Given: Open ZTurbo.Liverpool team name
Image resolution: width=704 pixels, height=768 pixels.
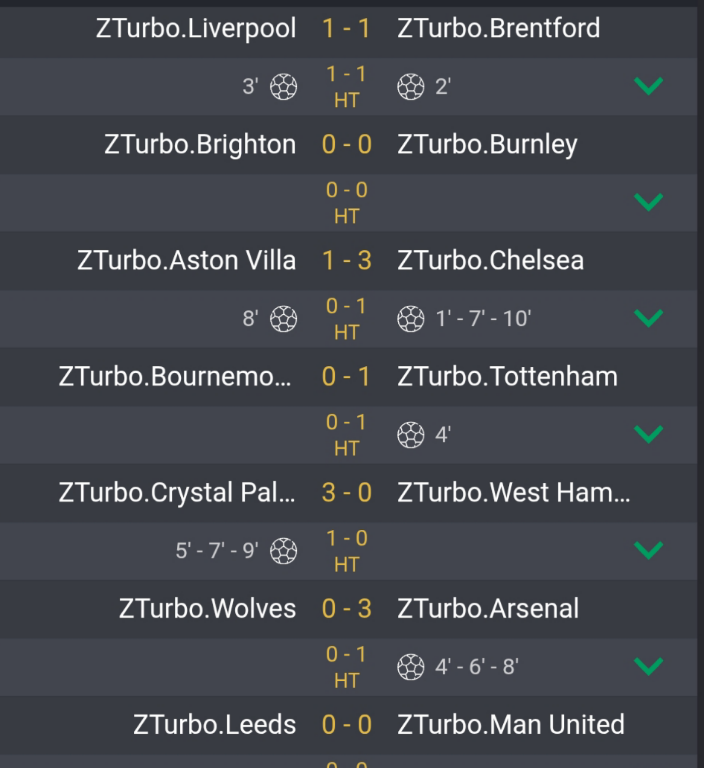Looking at the screenshot, I should [x=196, y=28].
